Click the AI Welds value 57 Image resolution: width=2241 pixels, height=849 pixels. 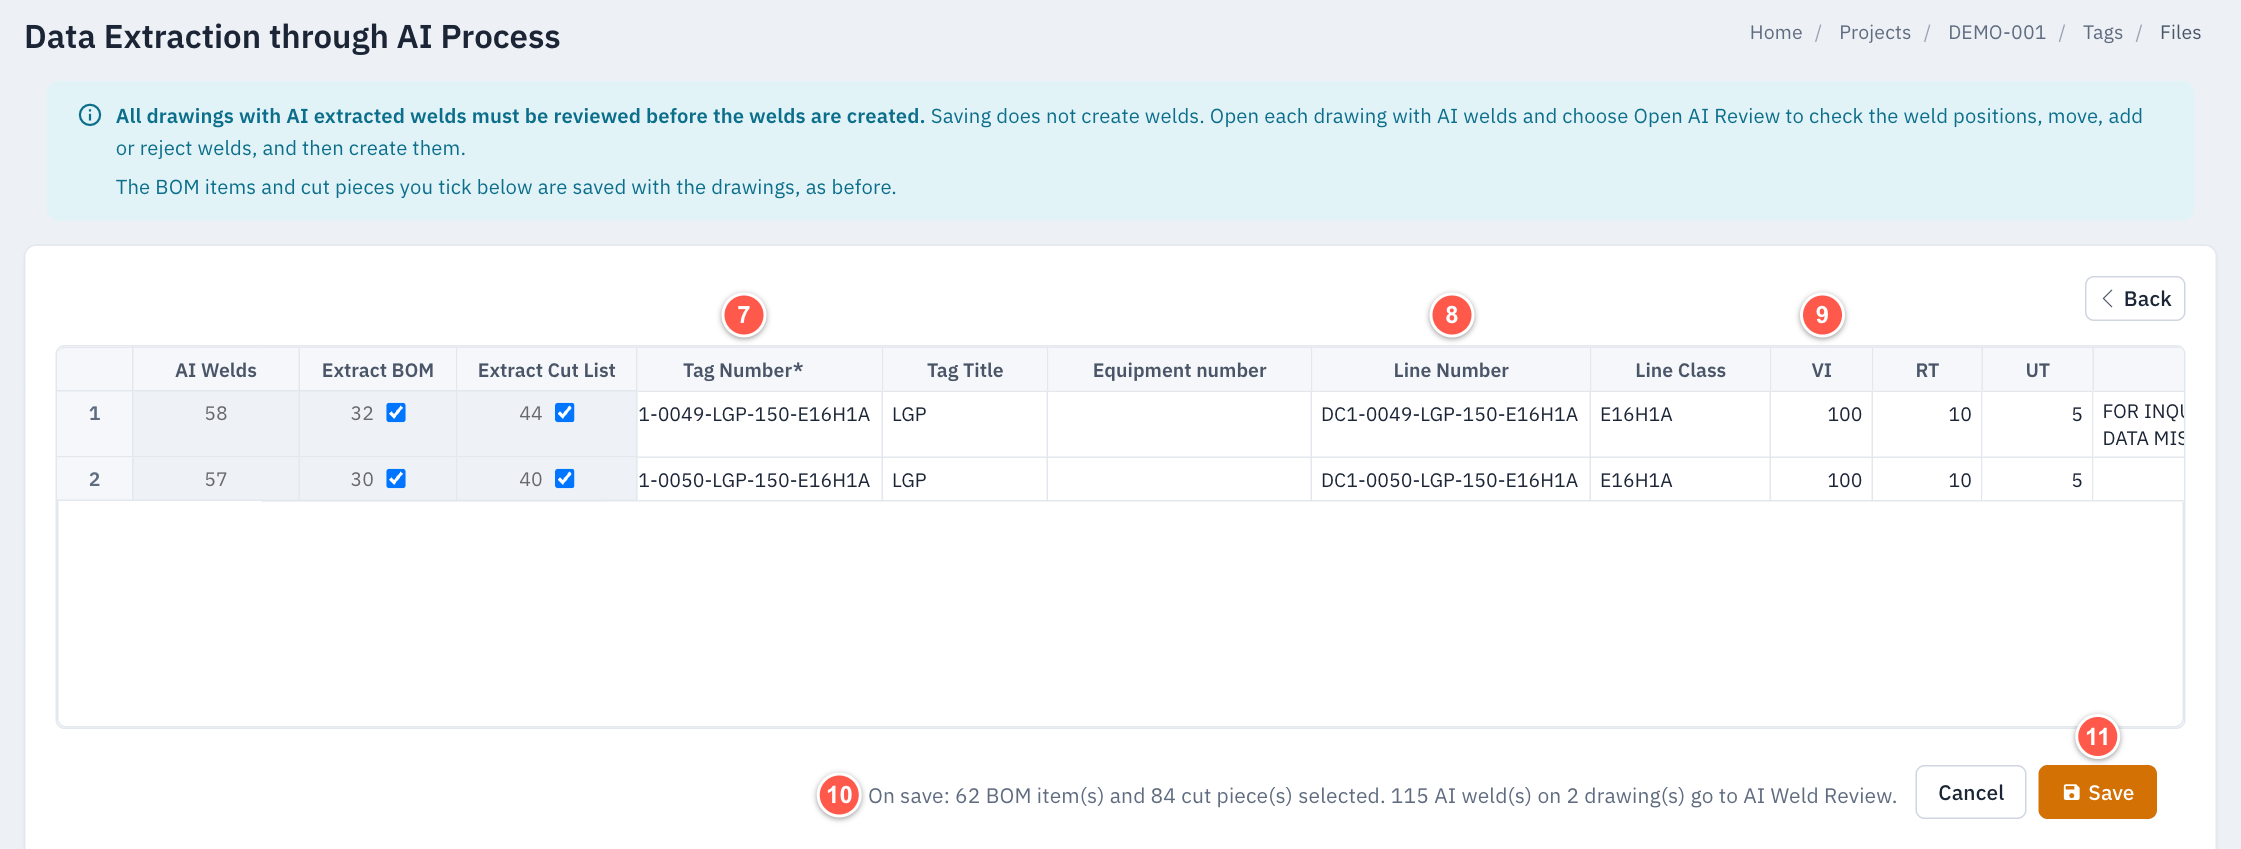tap(216, 479)
